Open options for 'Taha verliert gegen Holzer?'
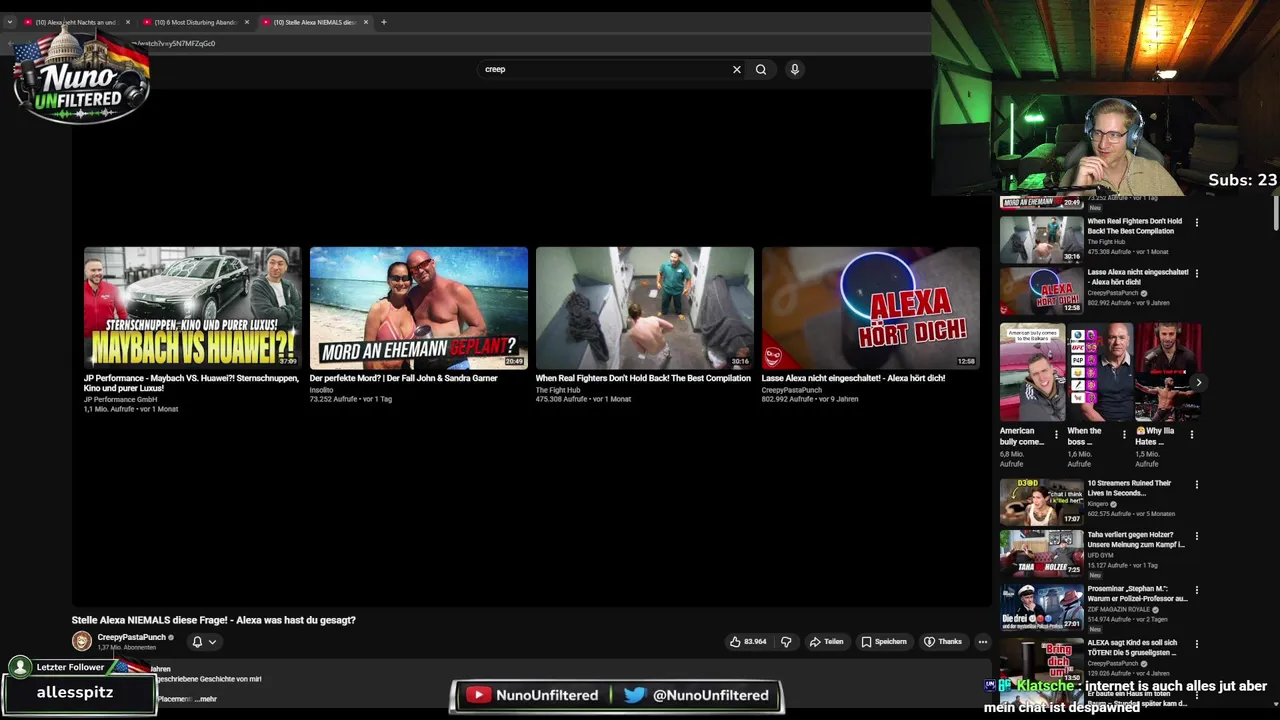 point(1197,536)
